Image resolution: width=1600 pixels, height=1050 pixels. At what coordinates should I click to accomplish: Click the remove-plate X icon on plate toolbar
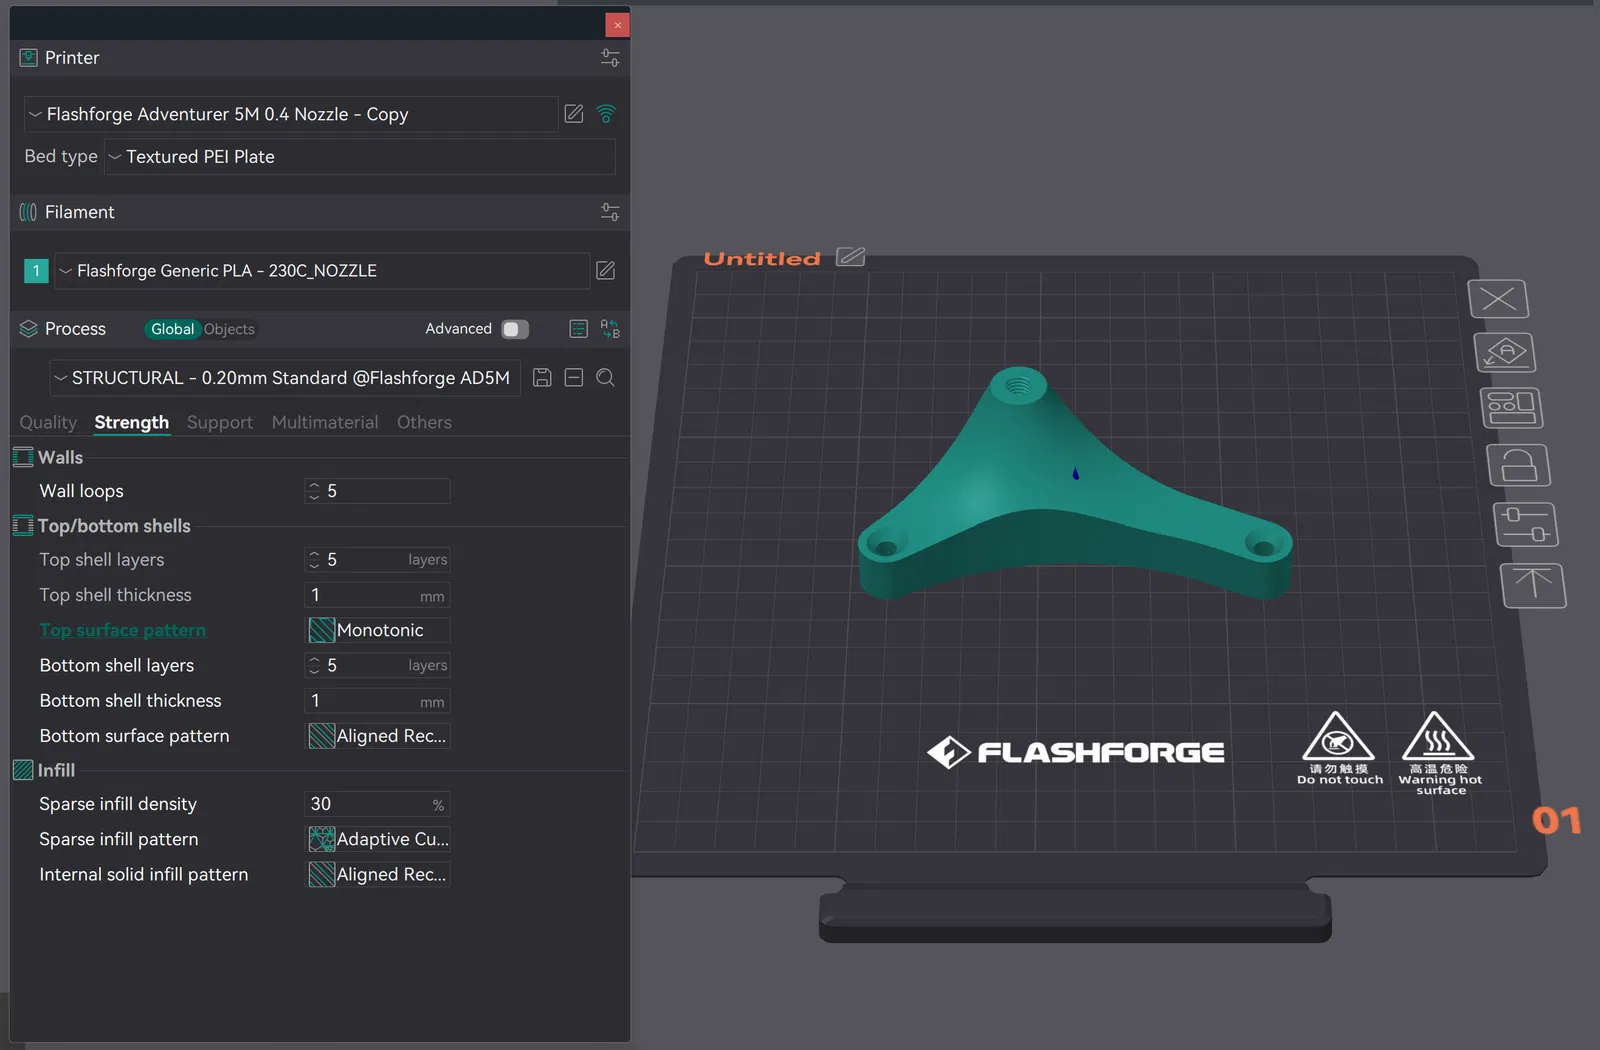click(1498, 298)
